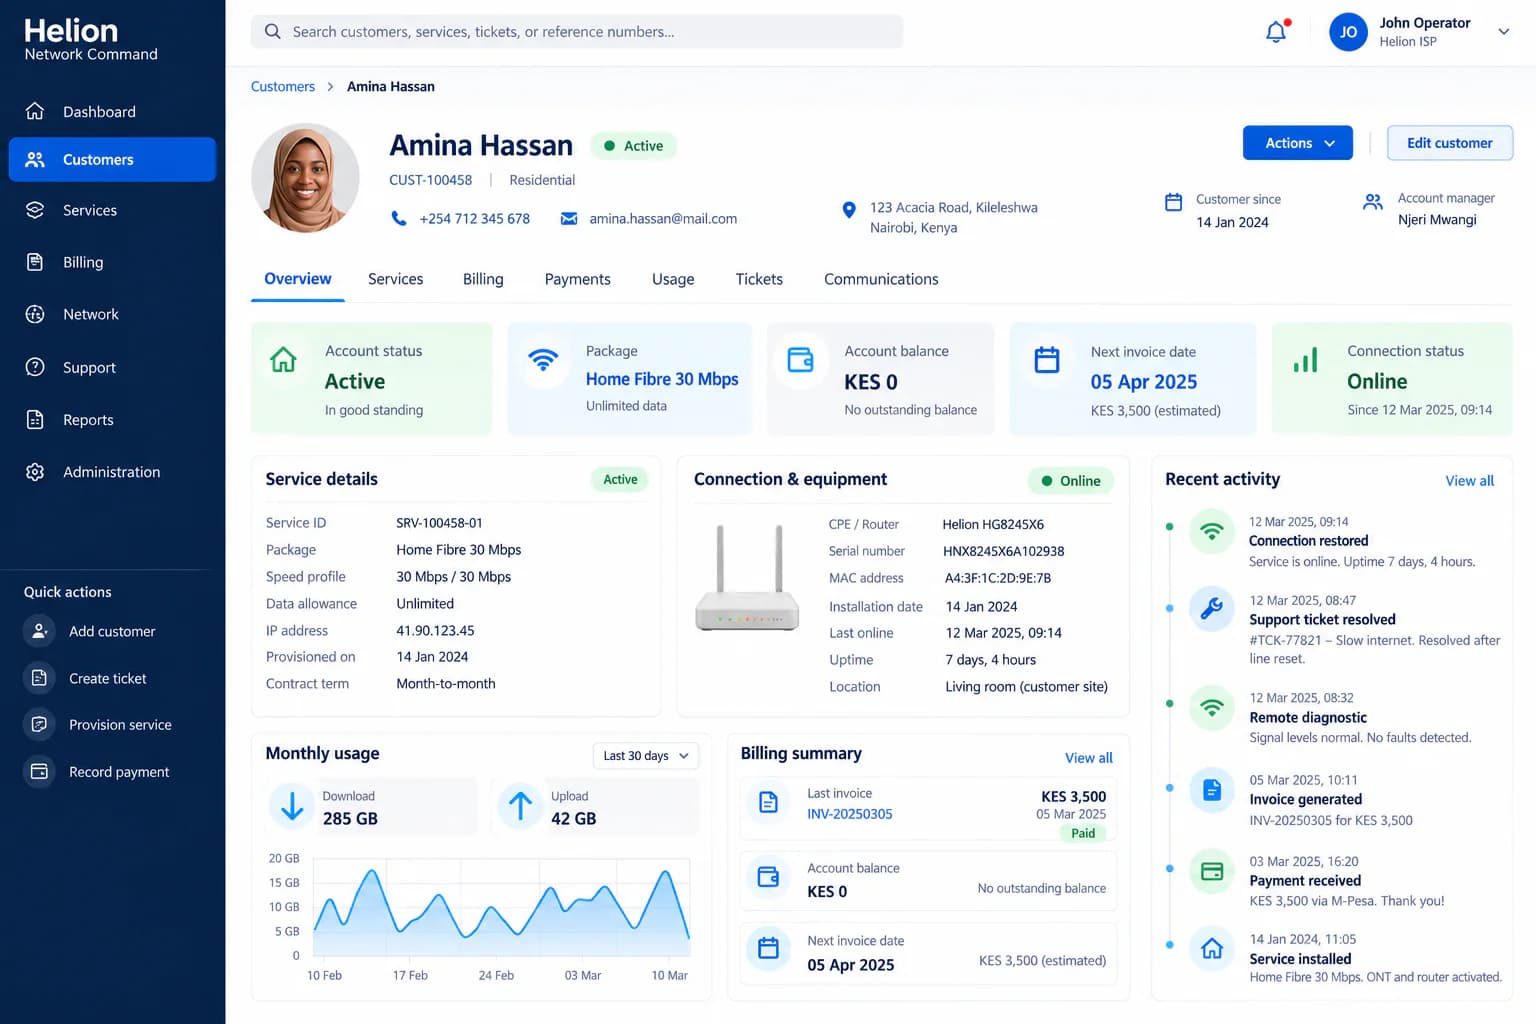Open the Last 30 days period dropdown
This screenshot has height=1024, width=1536.
coord(646,756)
